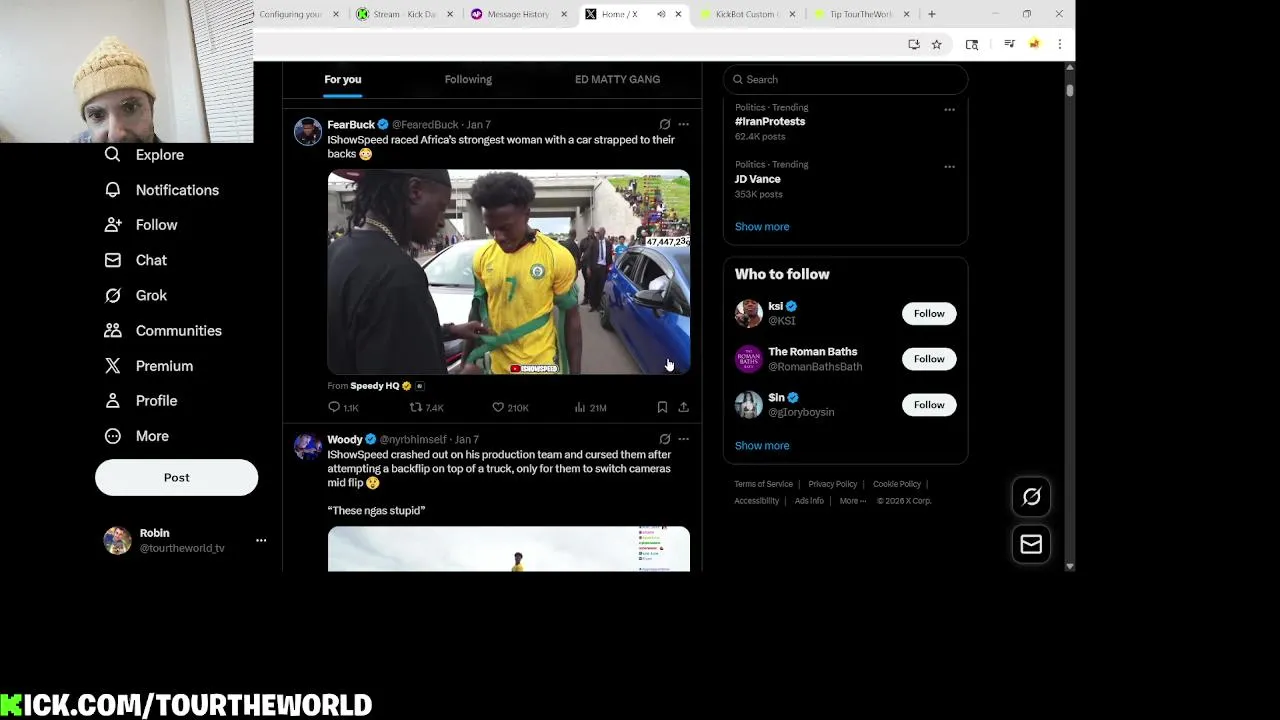Open options for JD Vance trend
Image resolution: width=1280 pixels, height=720 pixels.
click(949, 167)
